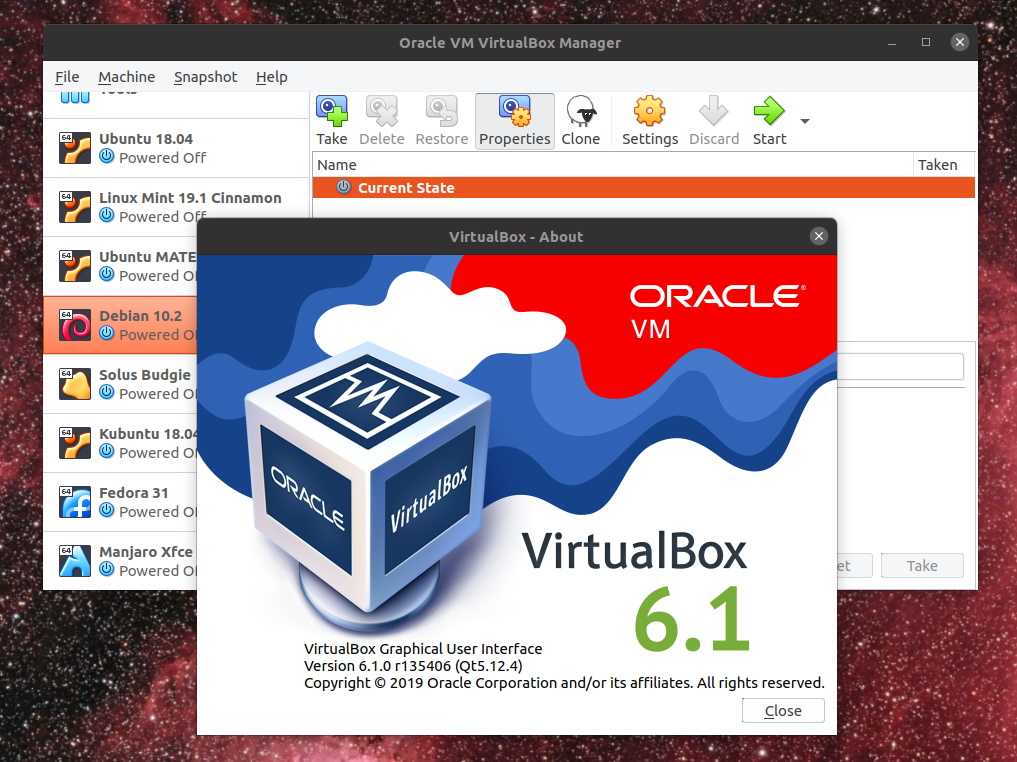This screenshot has width=1017, height=762.
Task: Open the Machine menu
Action: click(x=126, y=76)
